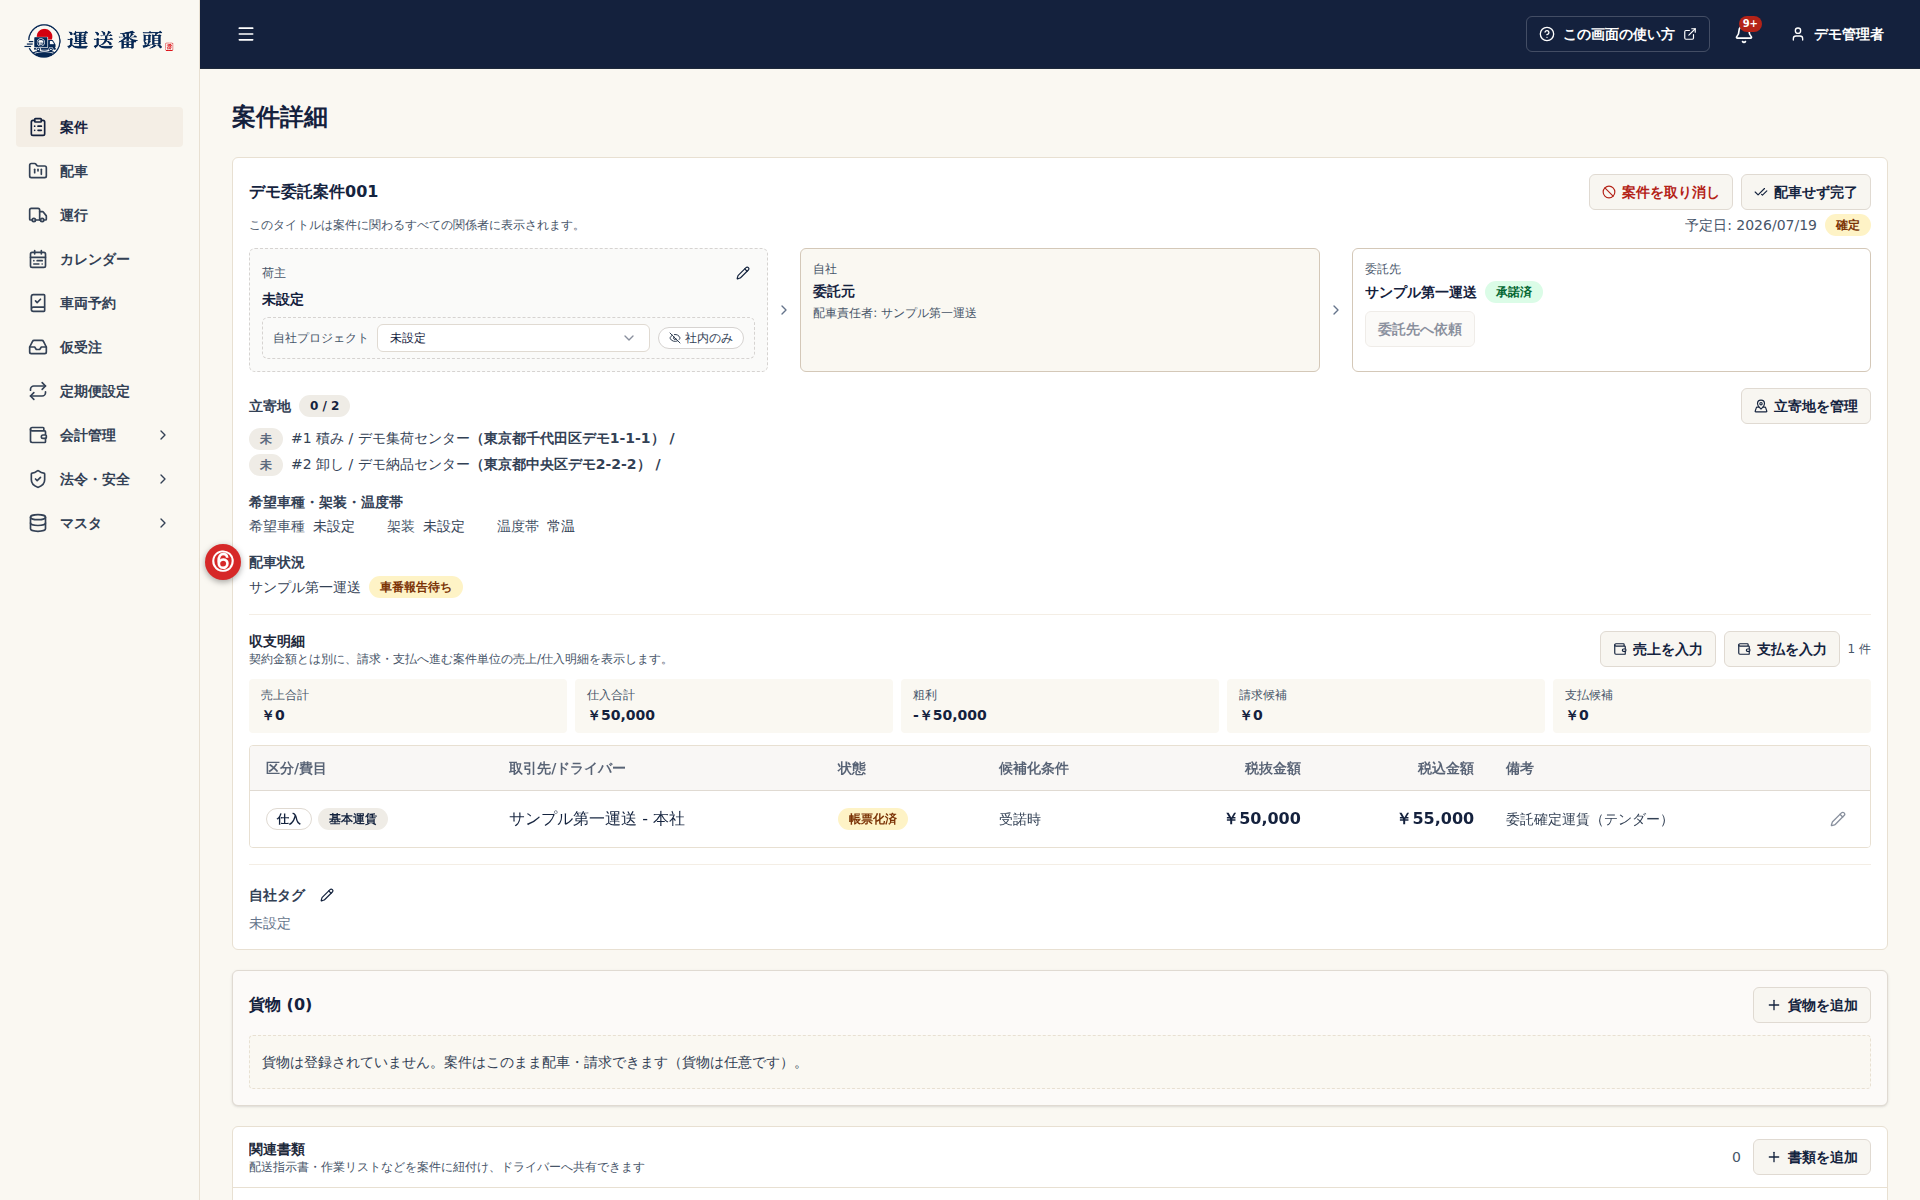The width and height of the screenshot is (1920, 1200).
Task: Open カレンダー in sidebar
Action: pos(99,259)
